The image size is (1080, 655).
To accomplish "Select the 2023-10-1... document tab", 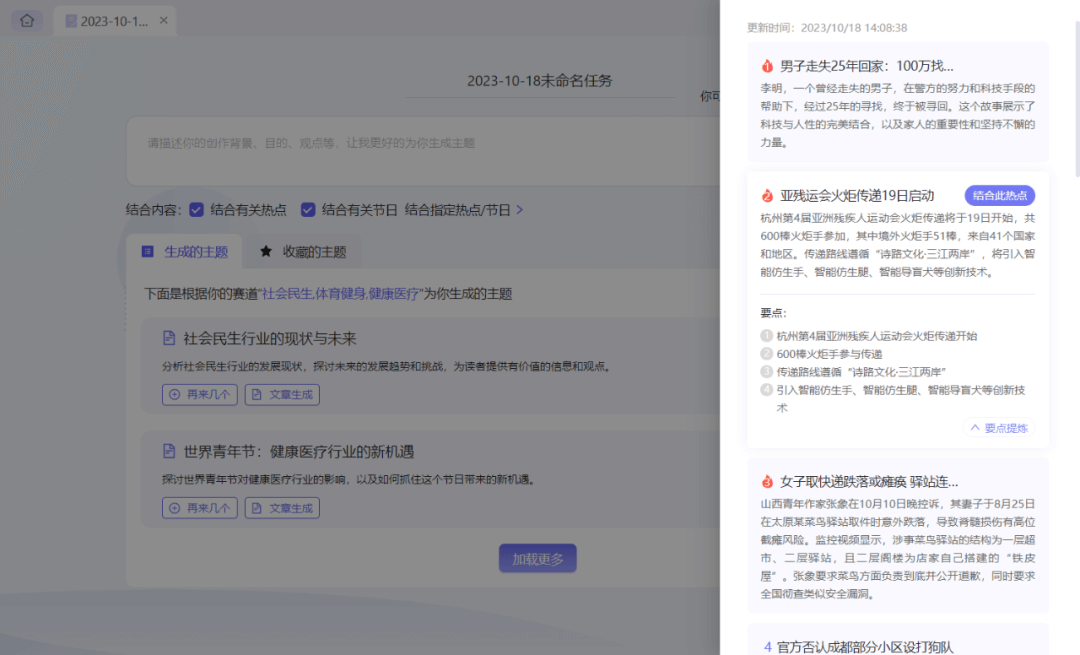I will 114,21.
